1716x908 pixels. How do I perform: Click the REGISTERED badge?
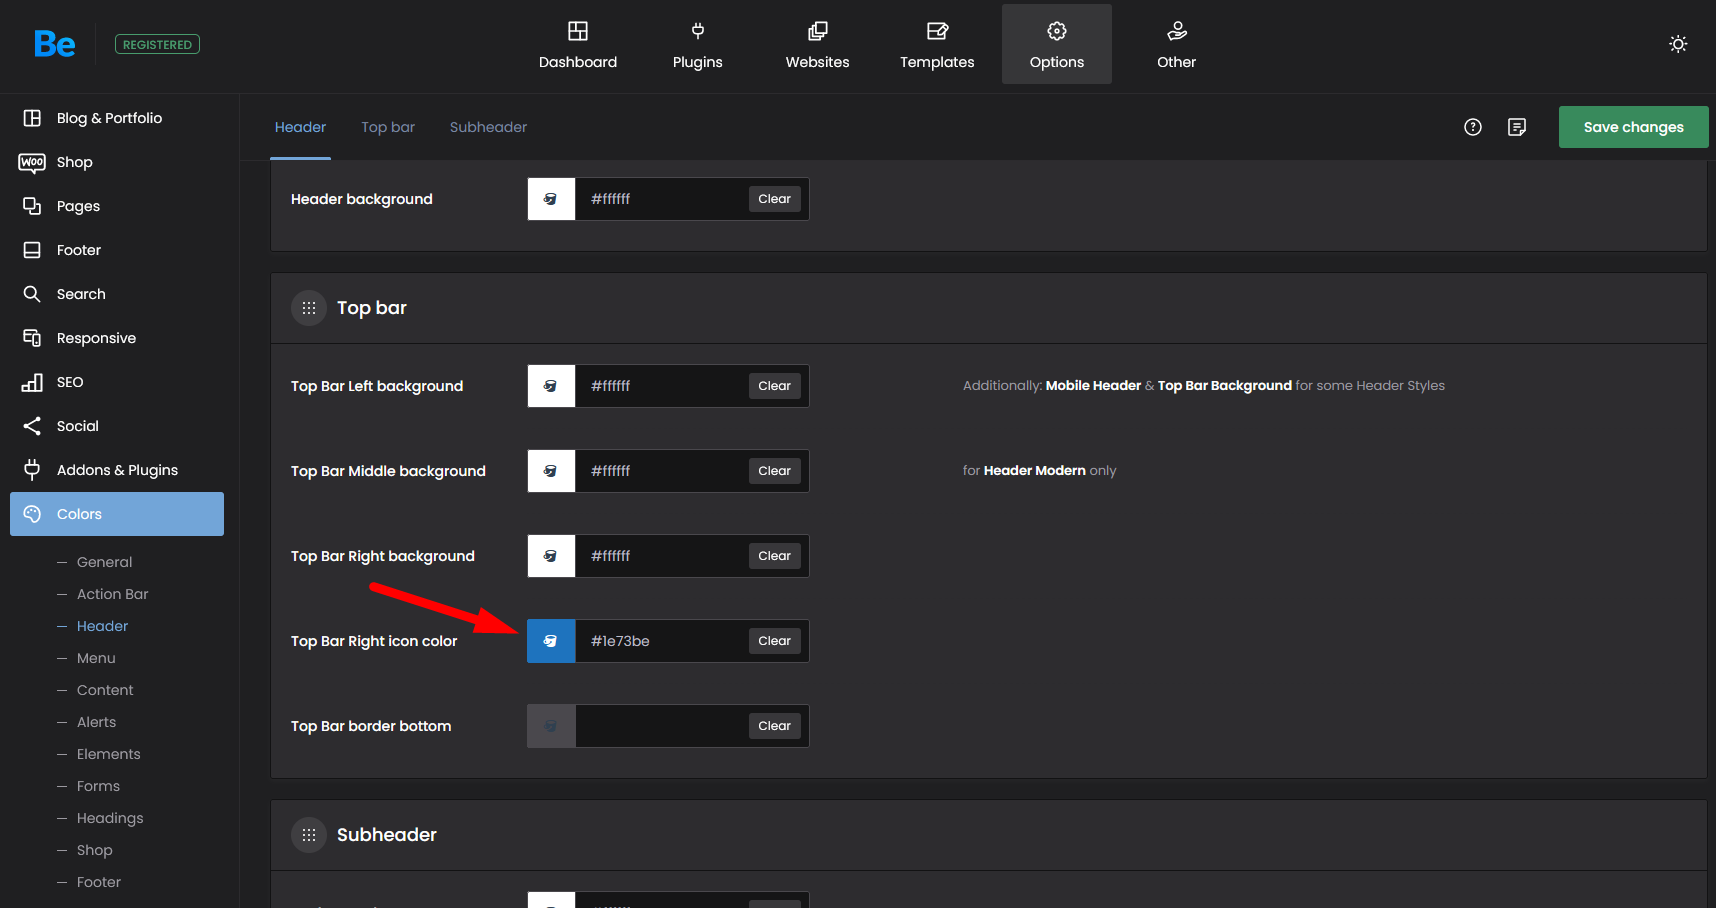pyautogui.click(x=157, y=44)
